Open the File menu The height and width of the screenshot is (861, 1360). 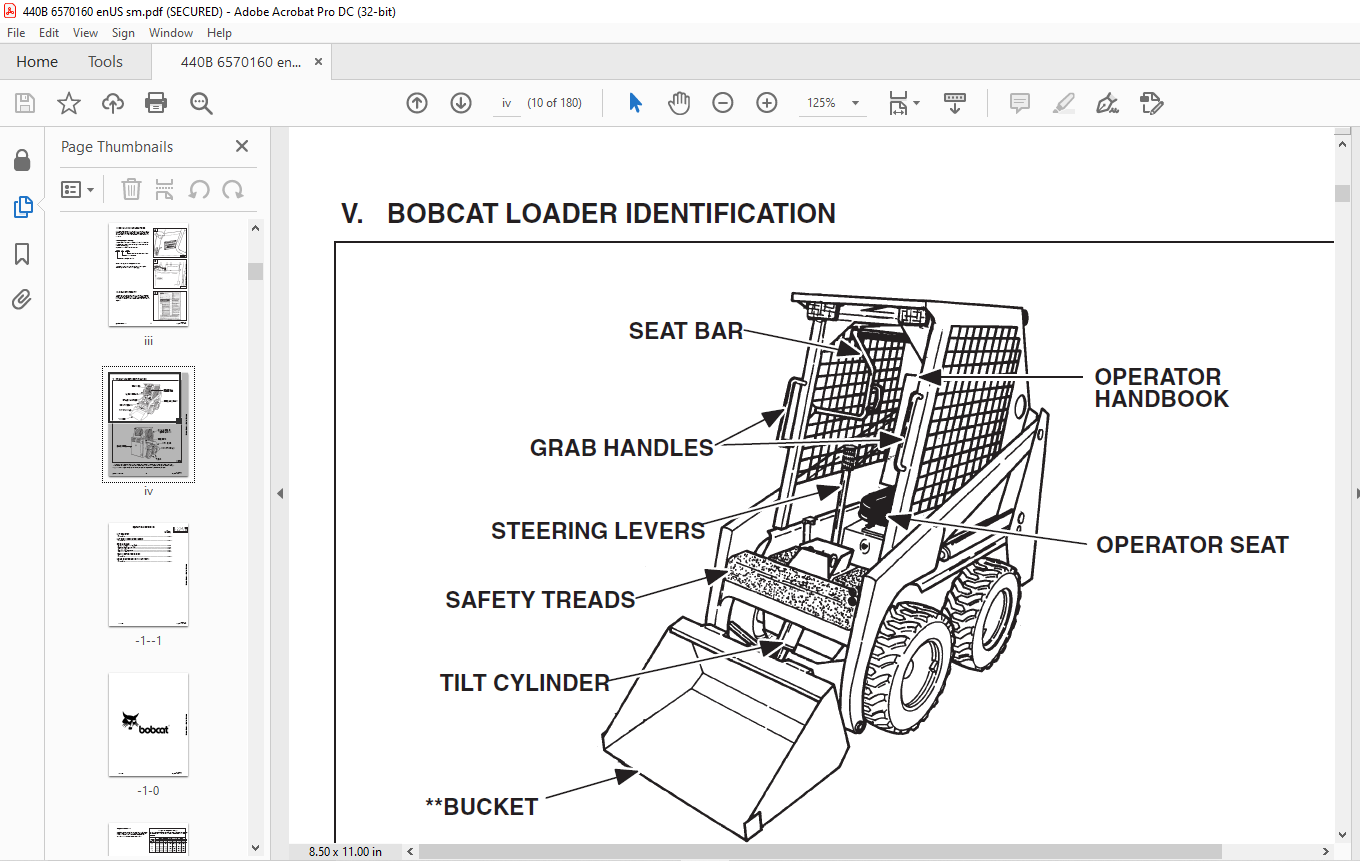tap(16, 33)
